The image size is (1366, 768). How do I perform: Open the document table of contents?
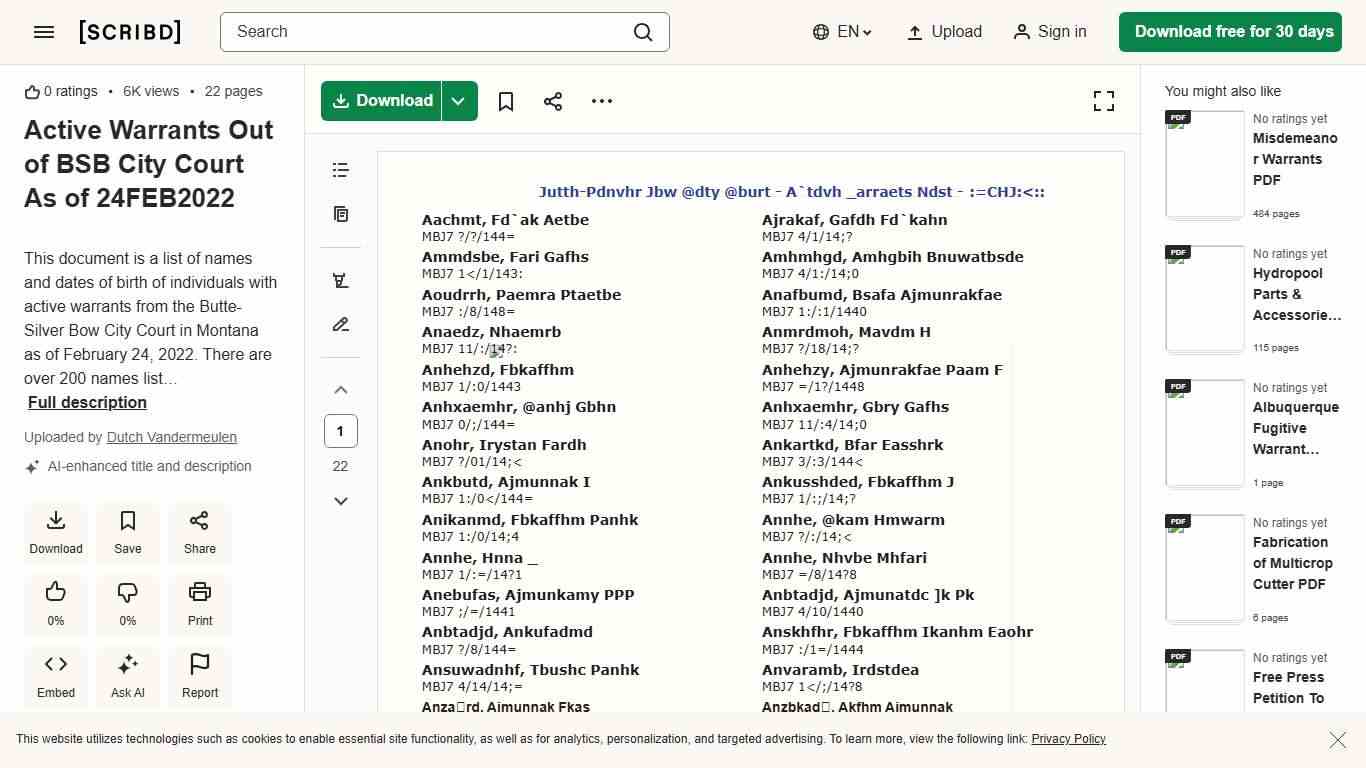[340, 170]
